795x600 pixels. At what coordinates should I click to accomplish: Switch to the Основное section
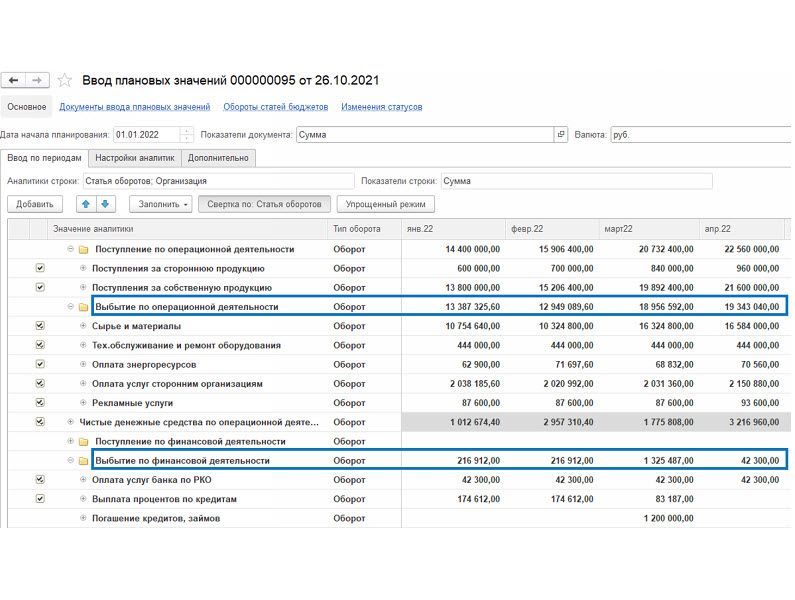point(26,107)
